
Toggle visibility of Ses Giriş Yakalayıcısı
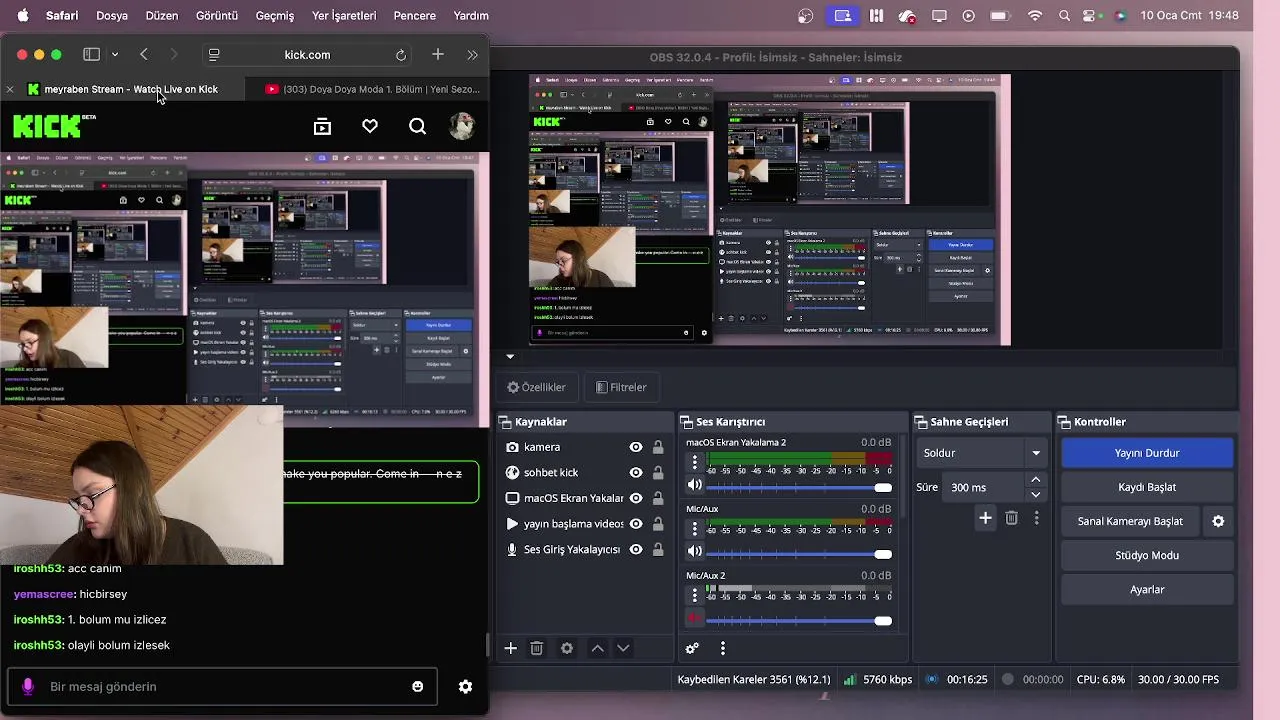coord(635,549)
